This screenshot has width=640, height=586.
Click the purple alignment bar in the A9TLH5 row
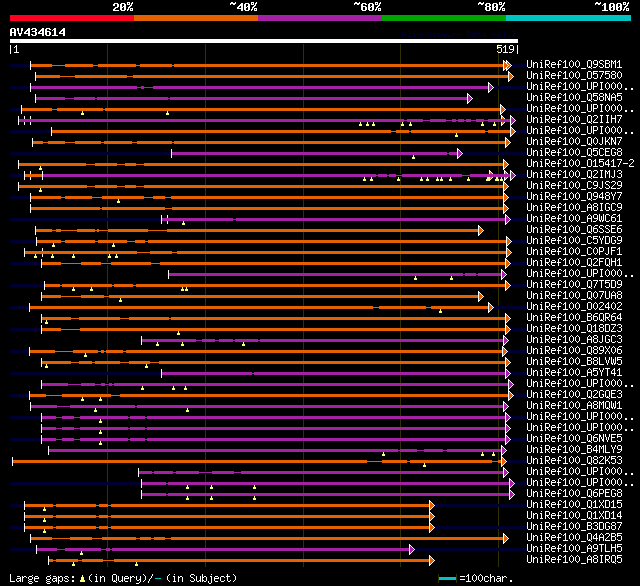(223, 550)
